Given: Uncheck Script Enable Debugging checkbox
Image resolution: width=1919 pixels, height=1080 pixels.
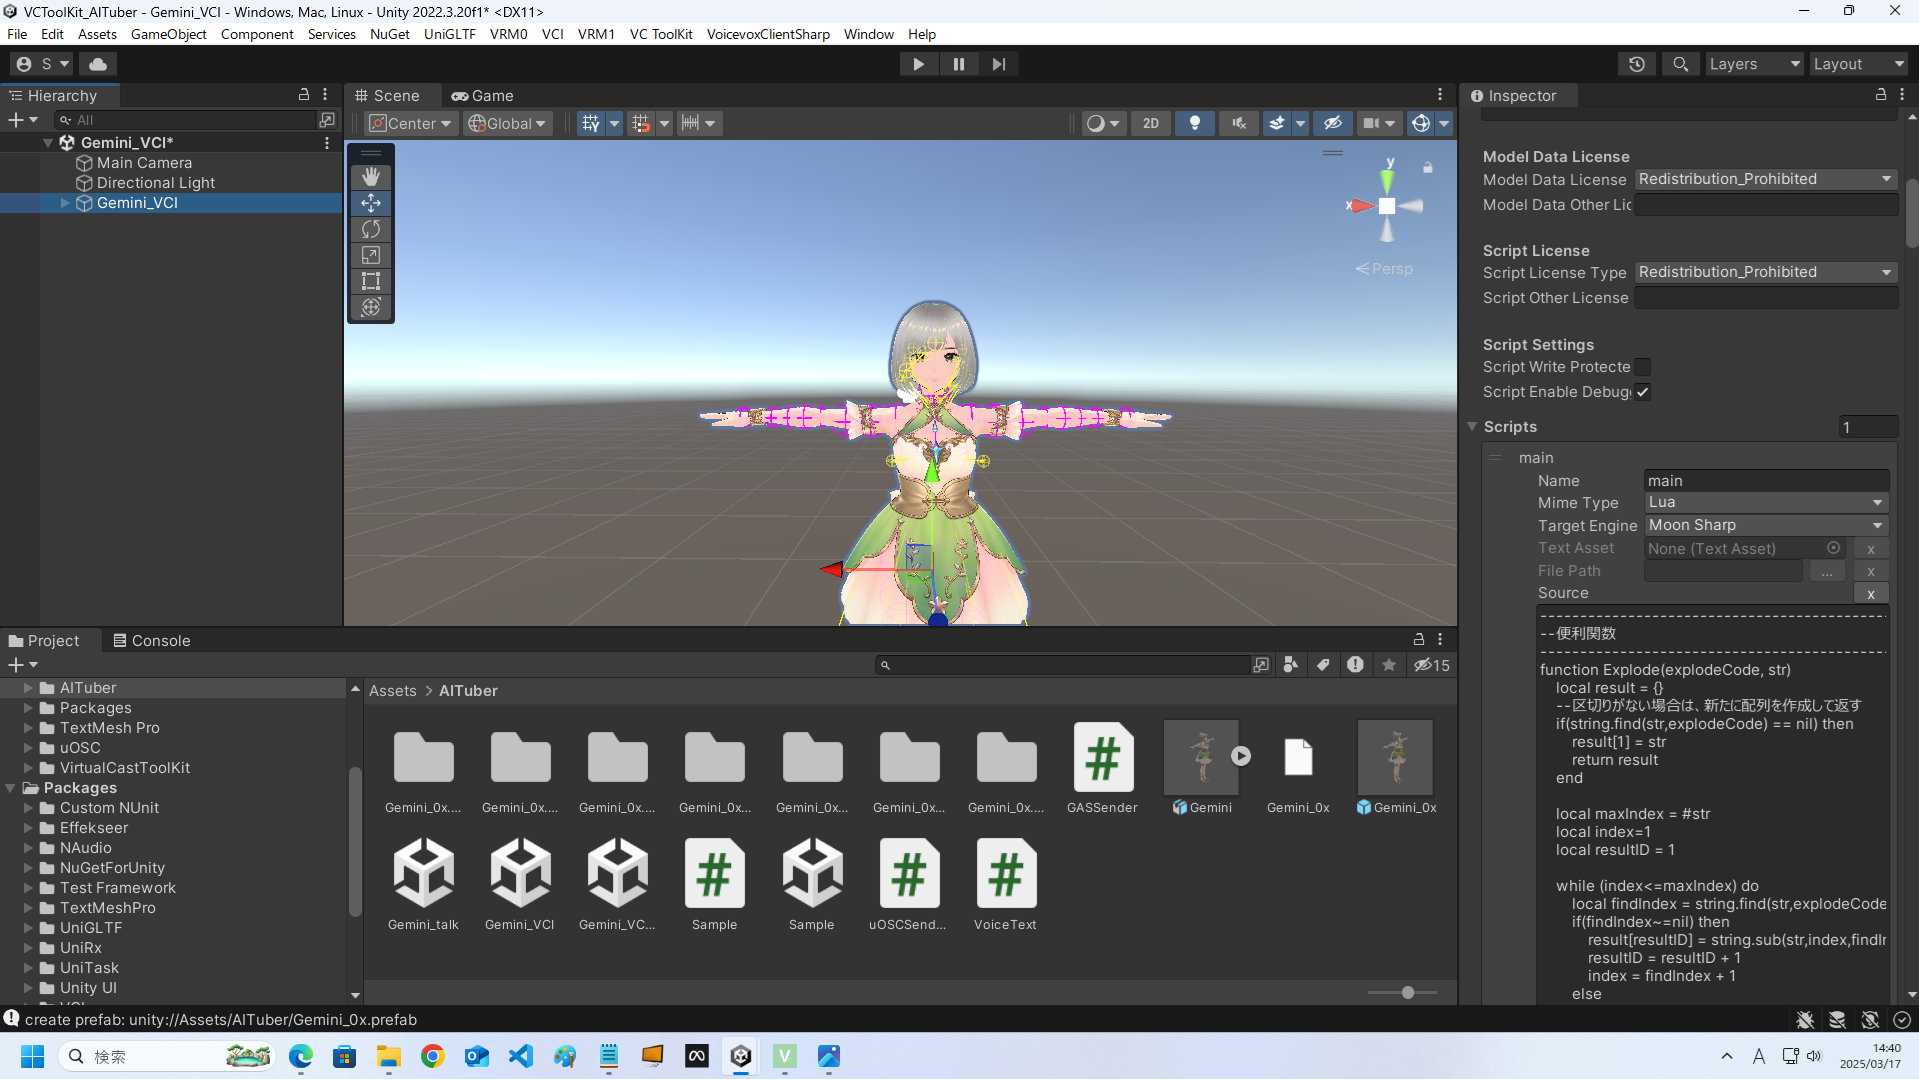Looking at the screenshot, I should point(1643,392).
